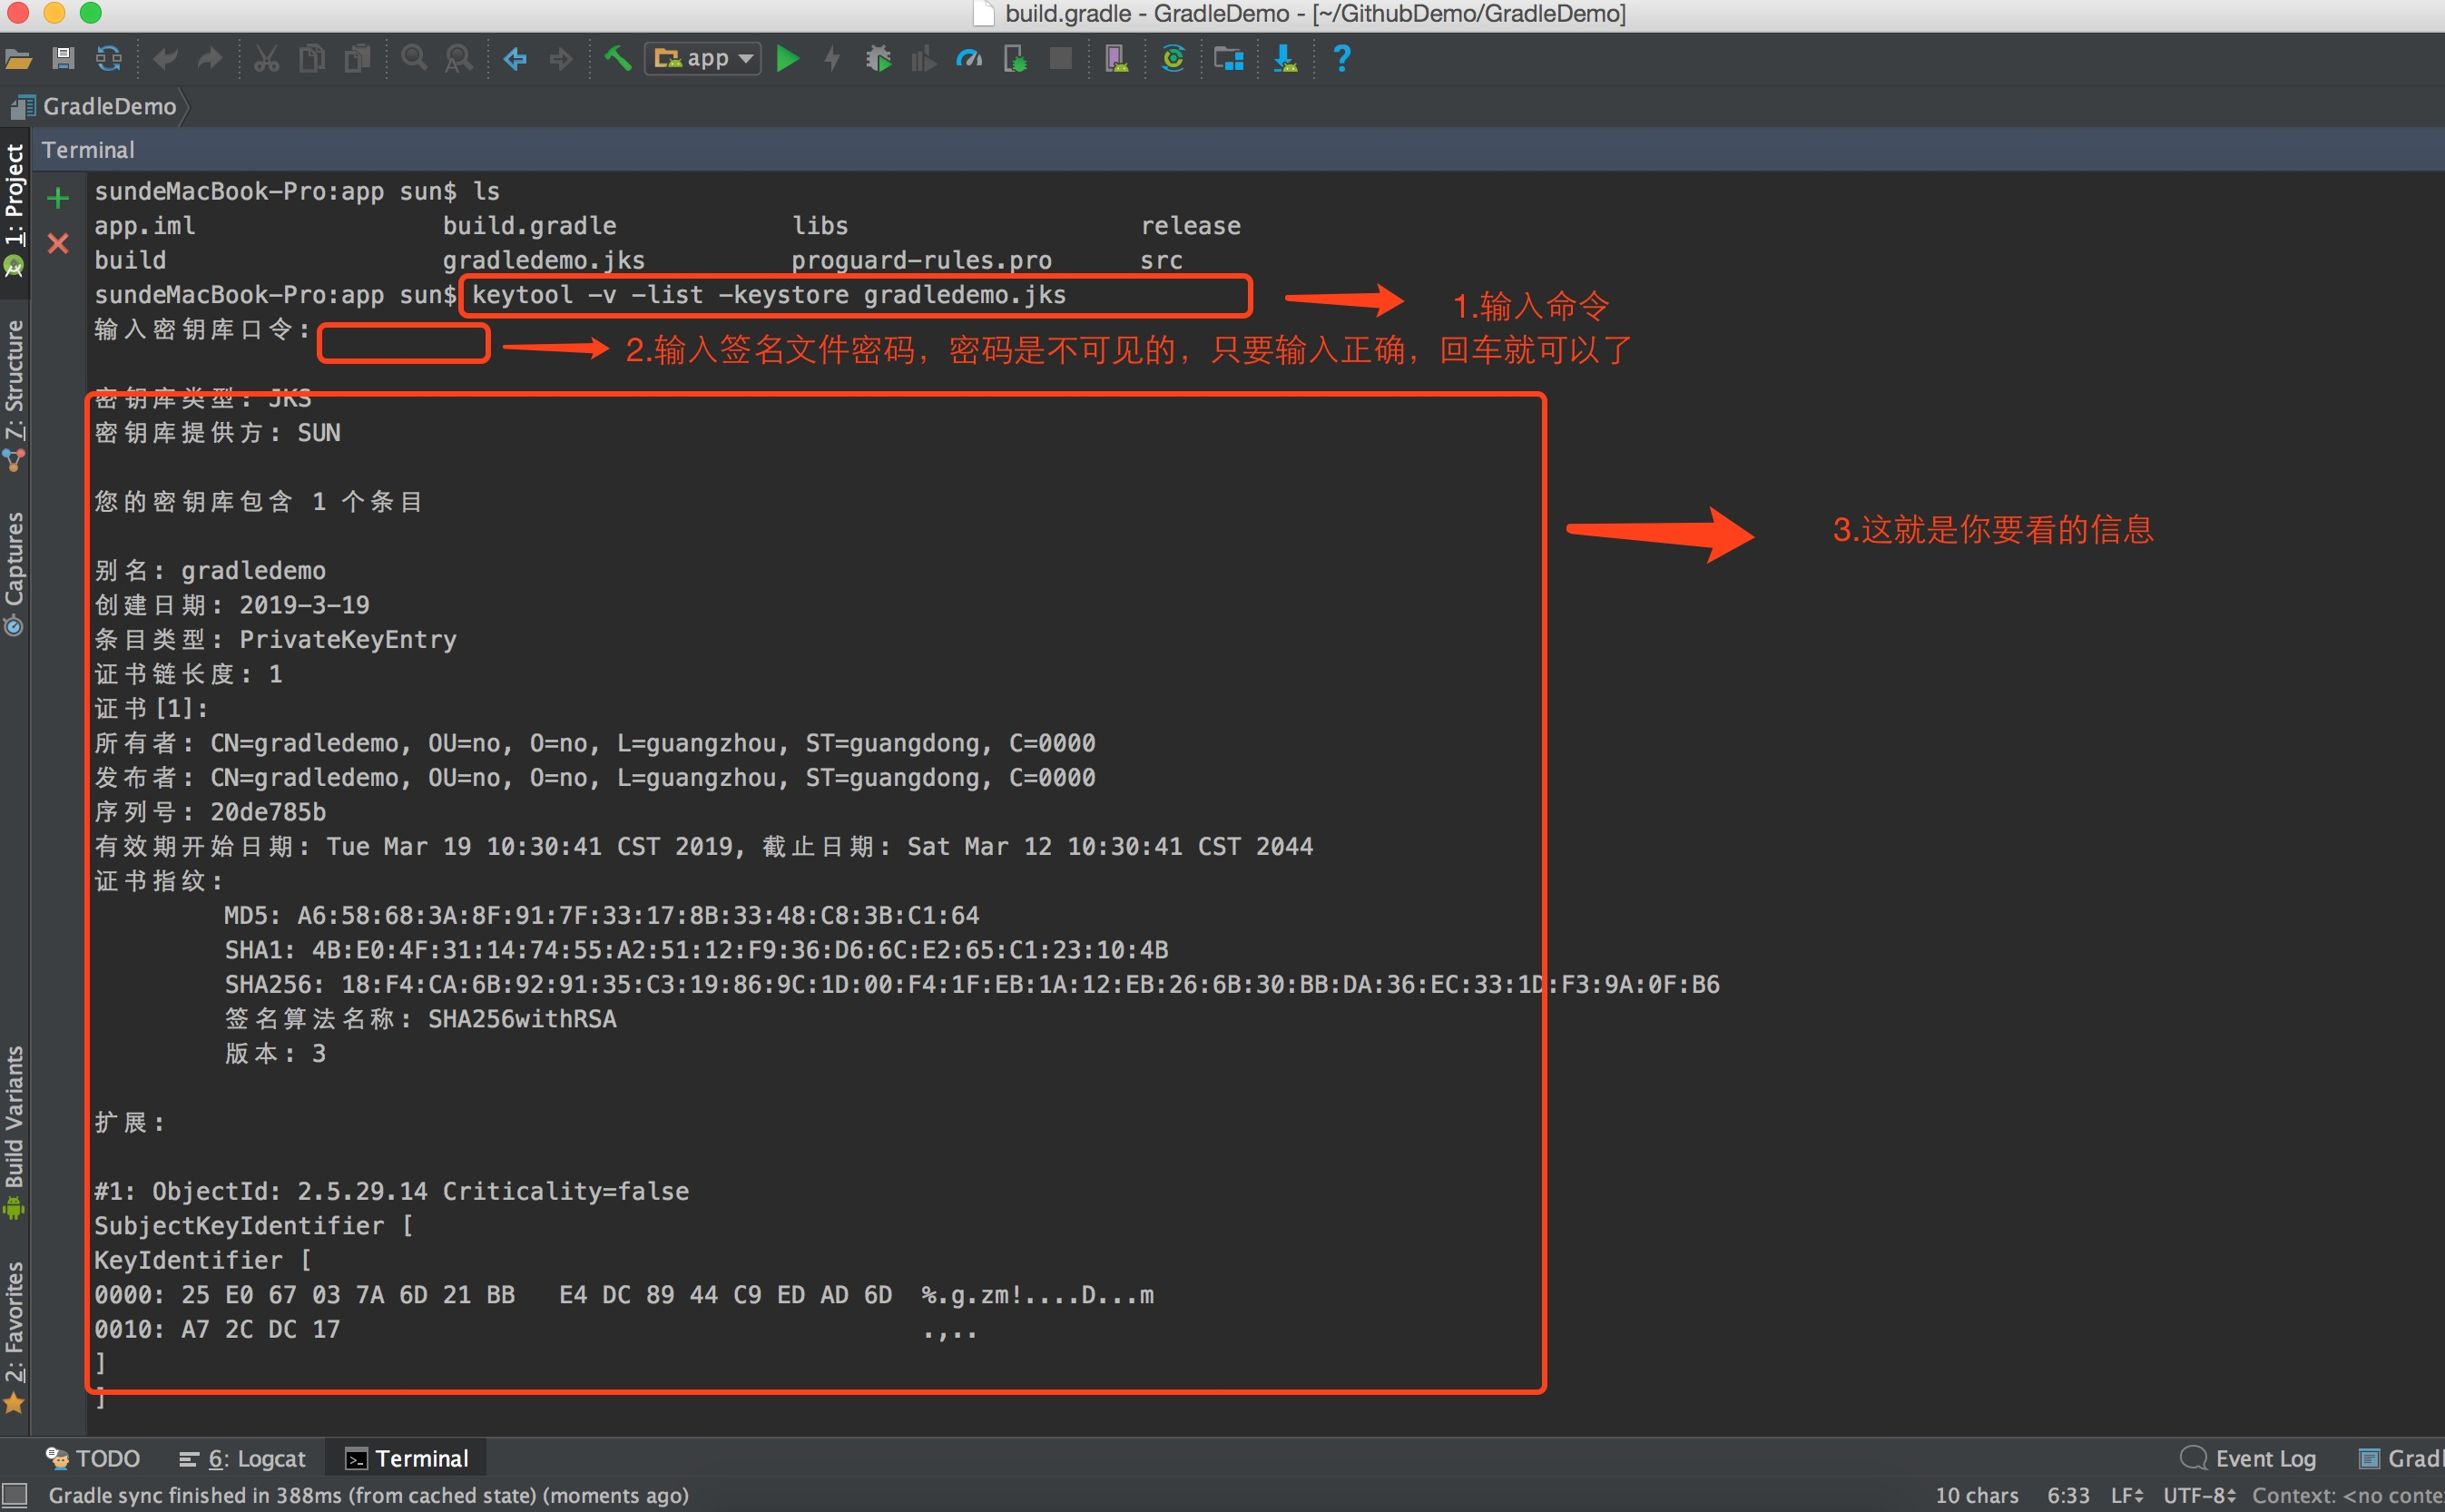Open the 6: Logcat tool window

point(242,1458)
